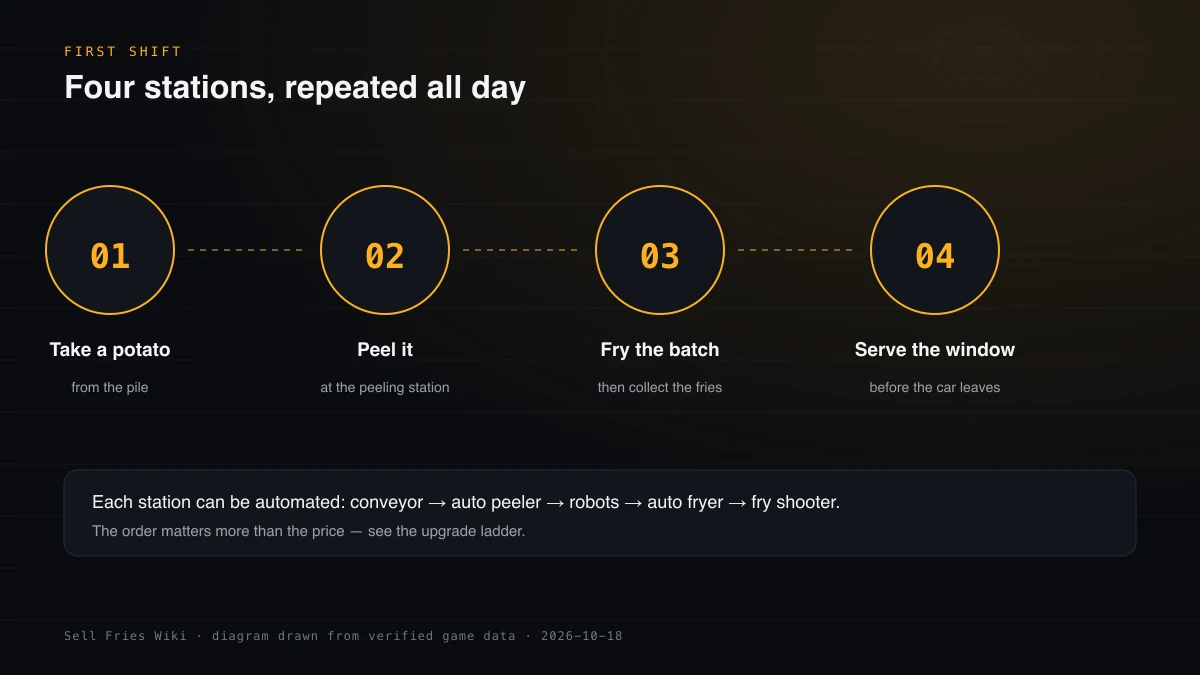Select the 04 station circle
1200x675 pixels.
tap(935, 250)
